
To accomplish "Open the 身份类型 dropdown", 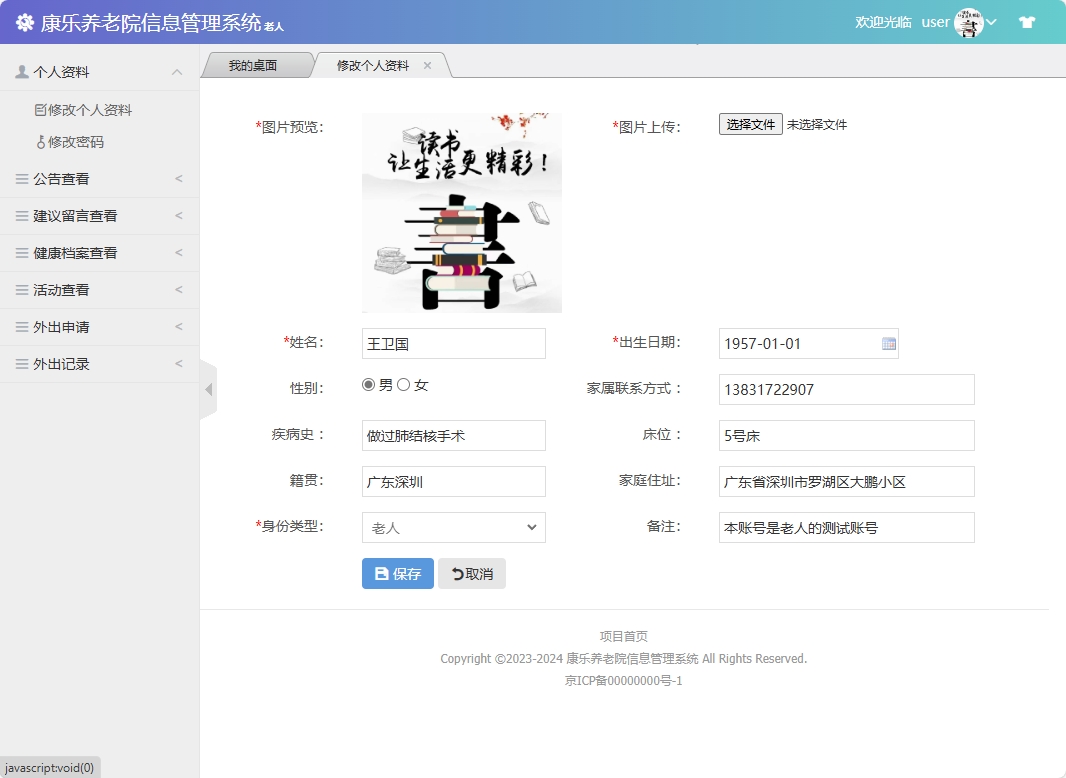I will [x=453, y=527].
